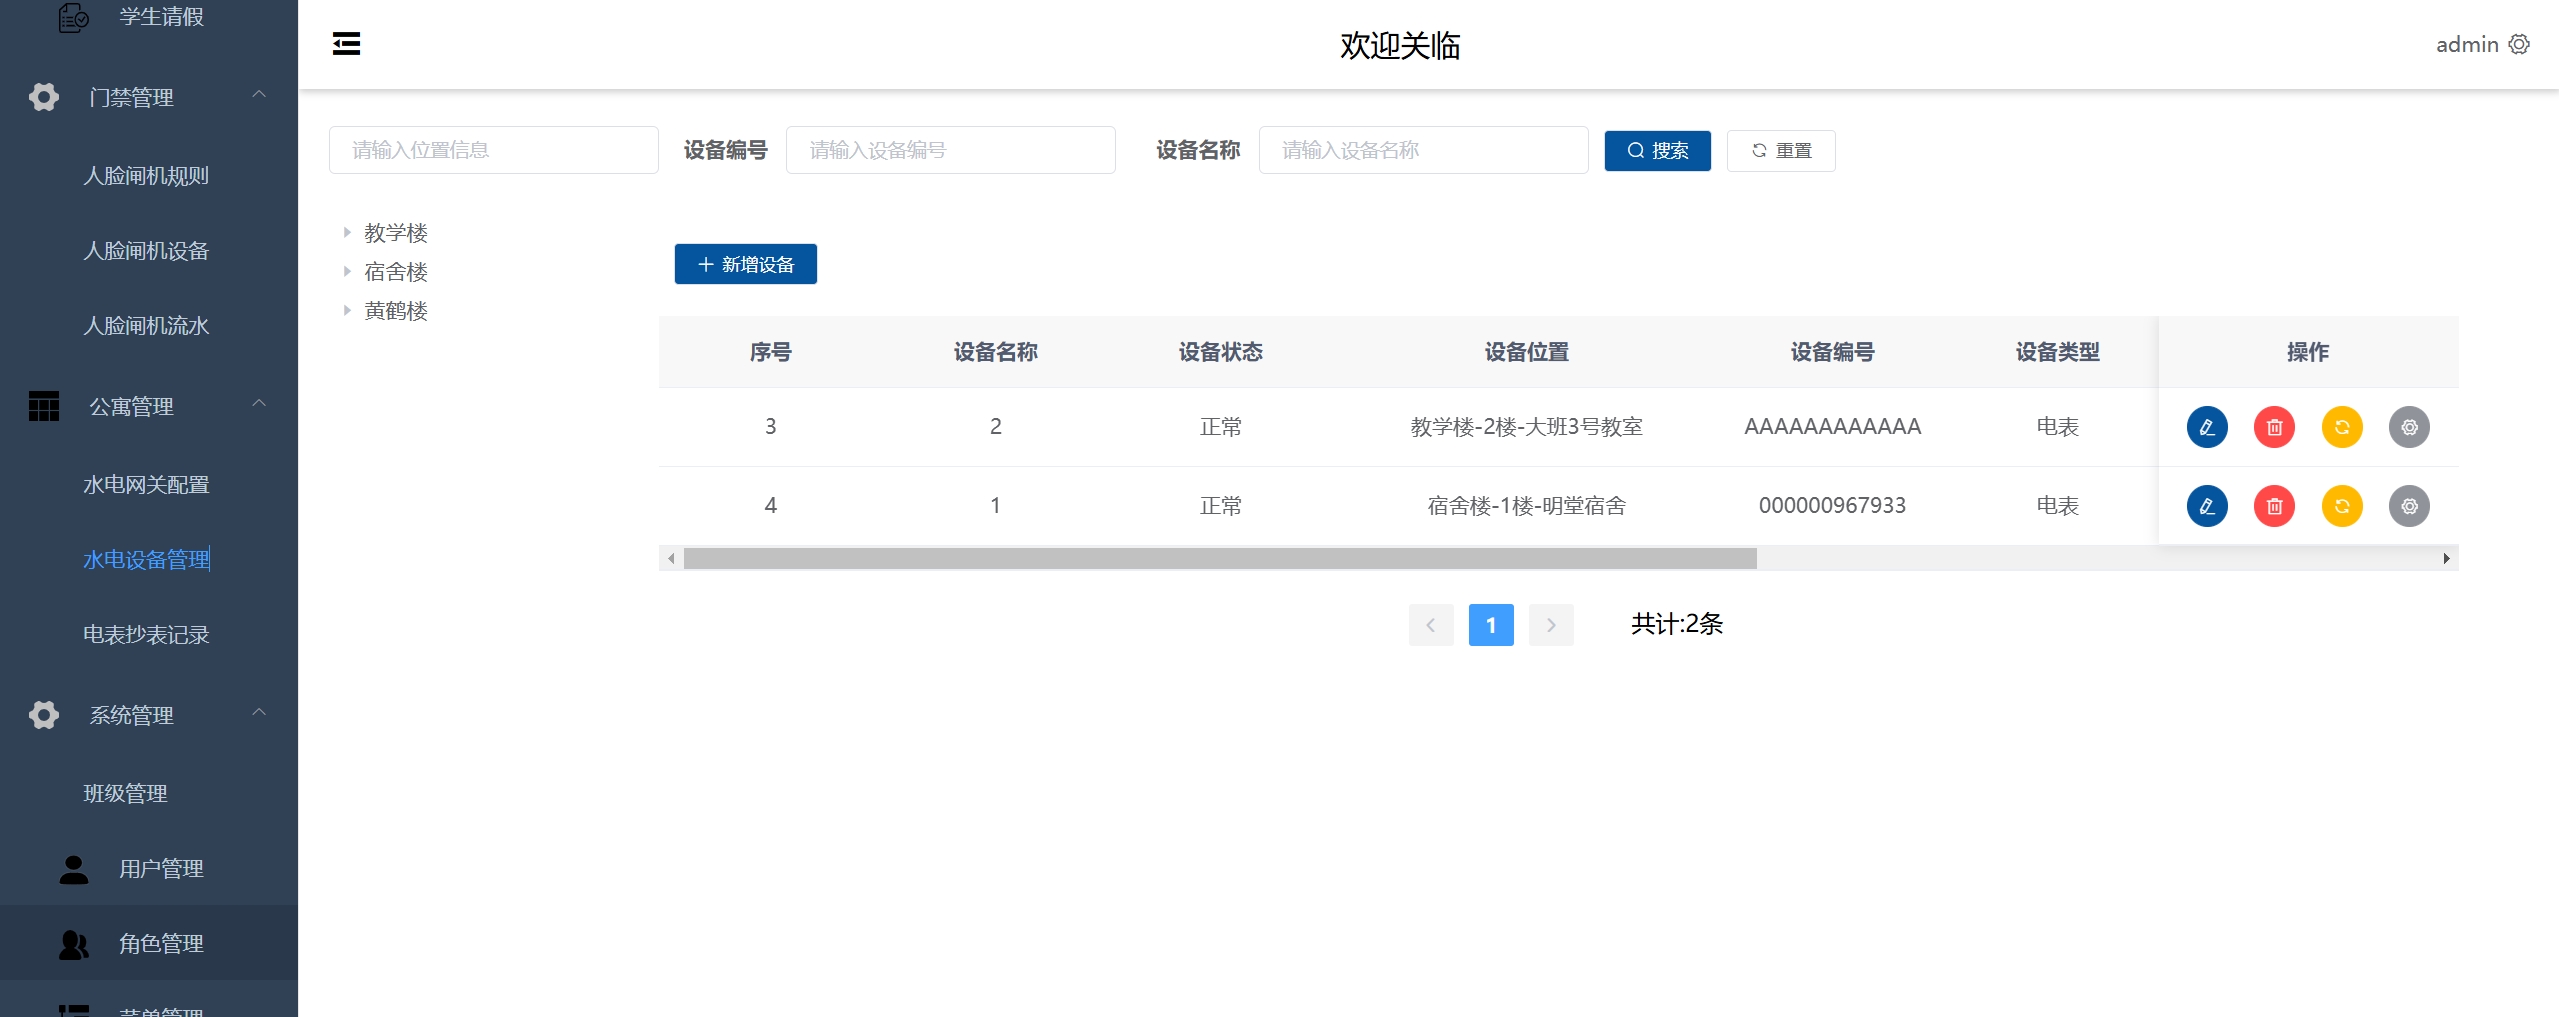Screen dimensions: 2559x1017
Task: Click the 公寓管理 grid icon
Action: [x=44, y=406]
